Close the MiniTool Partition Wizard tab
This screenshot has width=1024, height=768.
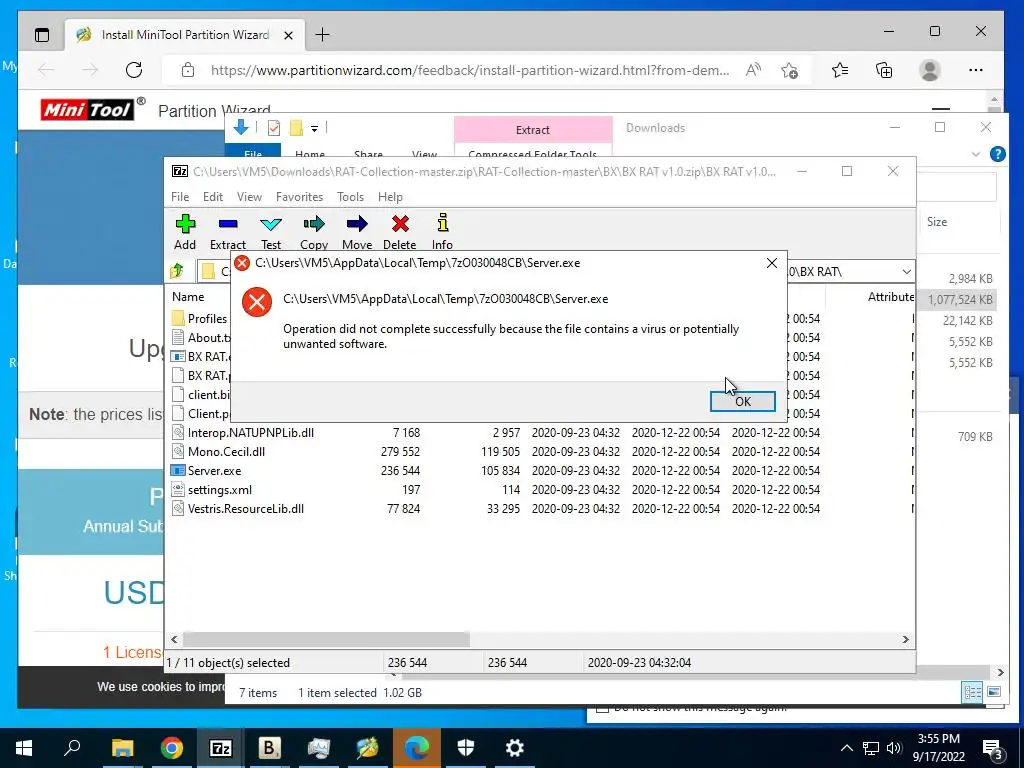[289, 35]
